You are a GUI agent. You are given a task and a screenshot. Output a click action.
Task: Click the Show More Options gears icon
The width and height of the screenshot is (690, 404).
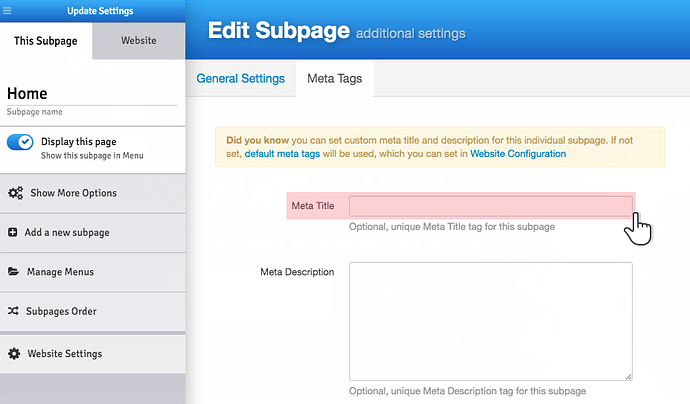pyautogui.click(x=15, y=193)
